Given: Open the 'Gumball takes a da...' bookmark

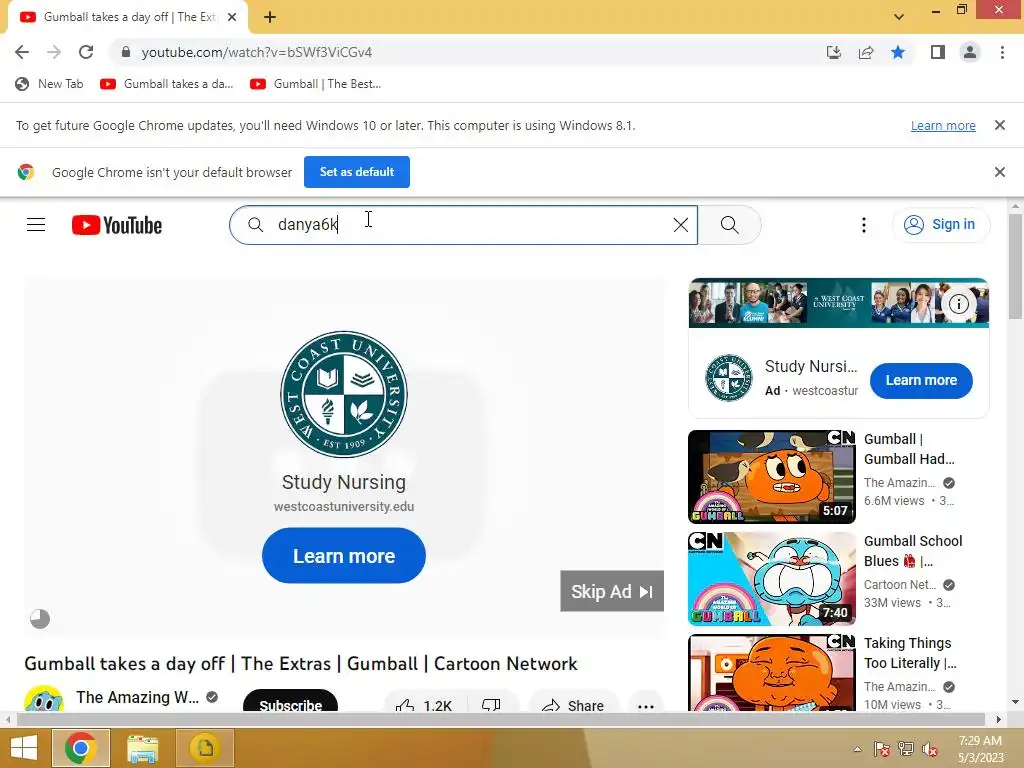Looking at the screenshot, I should point(167,84).
